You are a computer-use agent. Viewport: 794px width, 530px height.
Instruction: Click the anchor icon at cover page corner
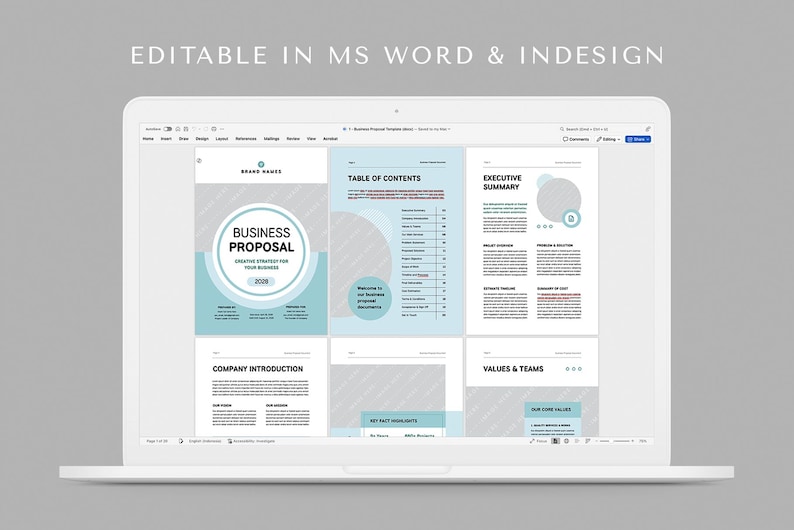pyautogui.click(x=199, y=160)
